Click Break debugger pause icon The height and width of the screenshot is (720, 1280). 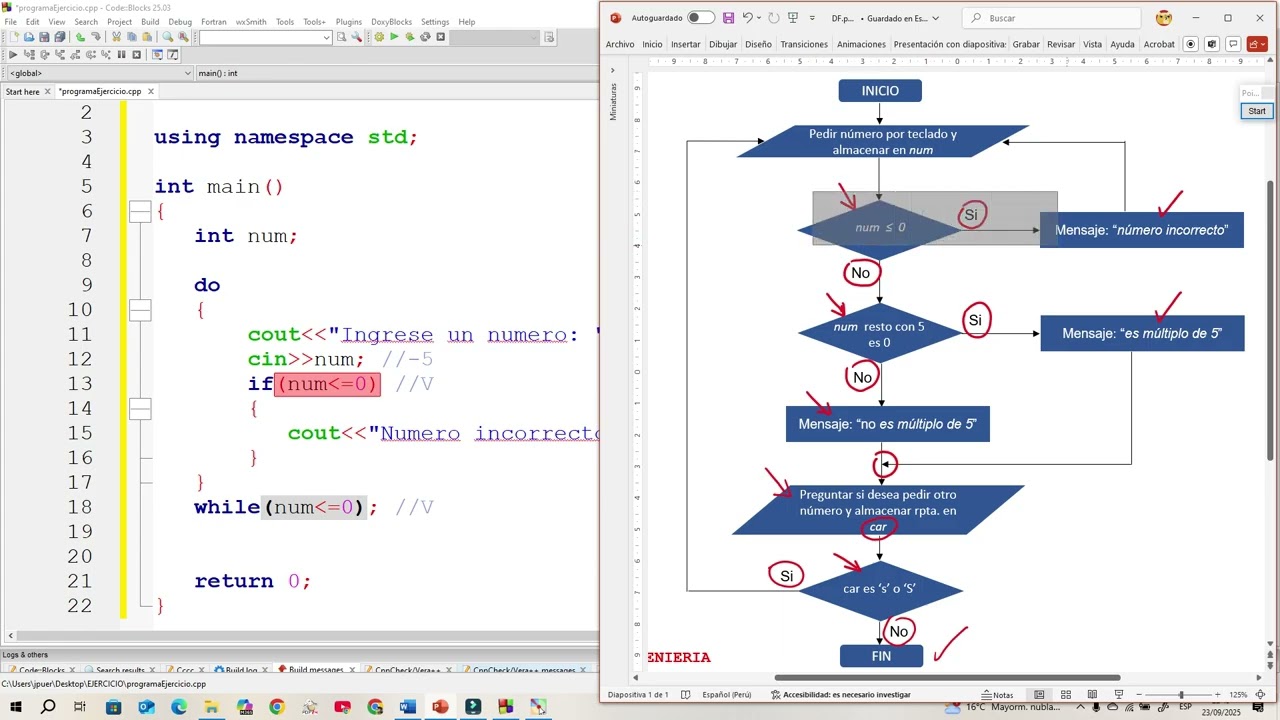tap(121, 55)
